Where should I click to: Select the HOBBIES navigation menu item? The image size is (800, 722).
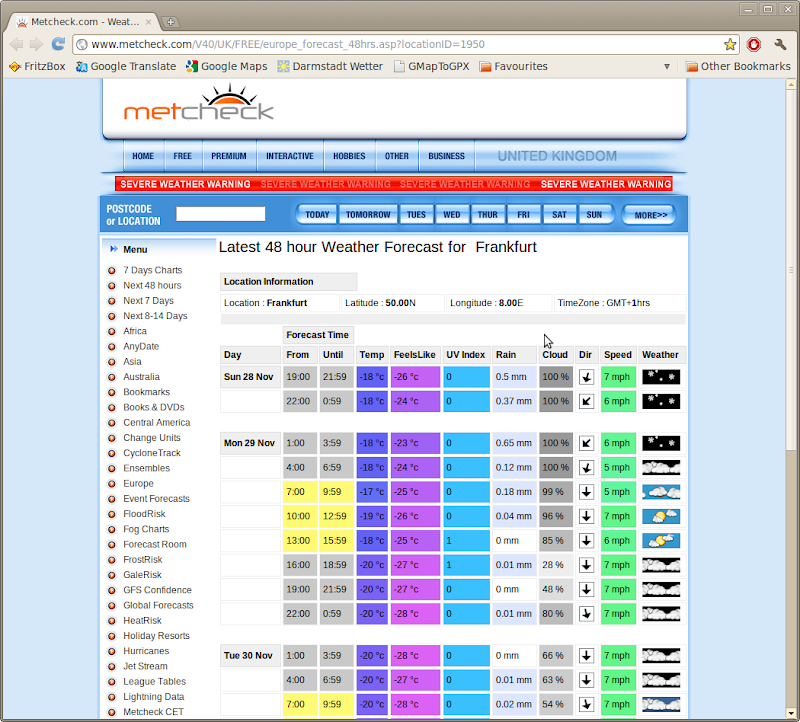pyautogui.click(x=349, y=156)
